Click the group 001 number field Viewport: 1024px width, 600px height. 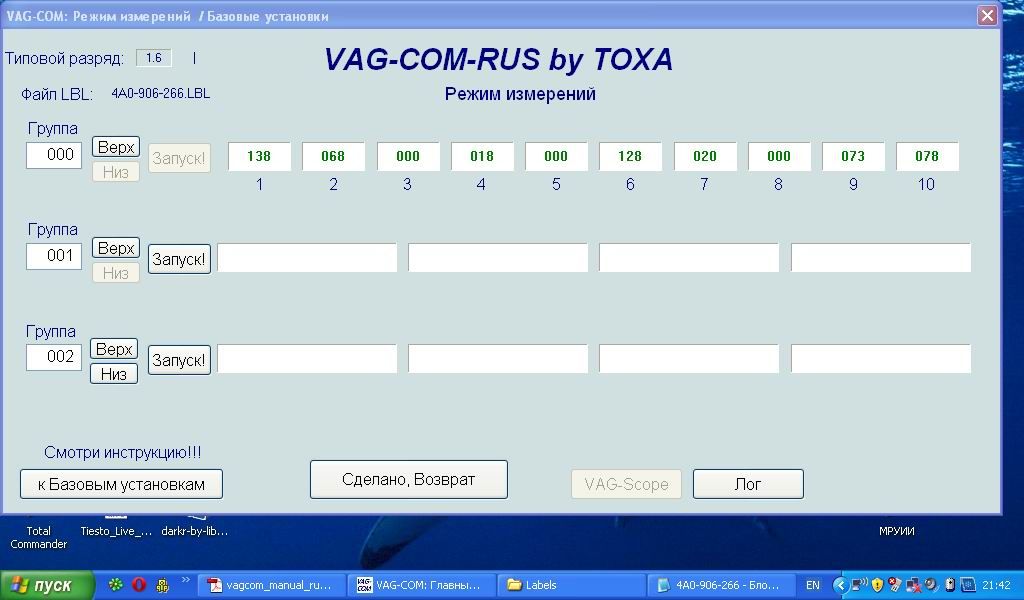coord(54,256)
